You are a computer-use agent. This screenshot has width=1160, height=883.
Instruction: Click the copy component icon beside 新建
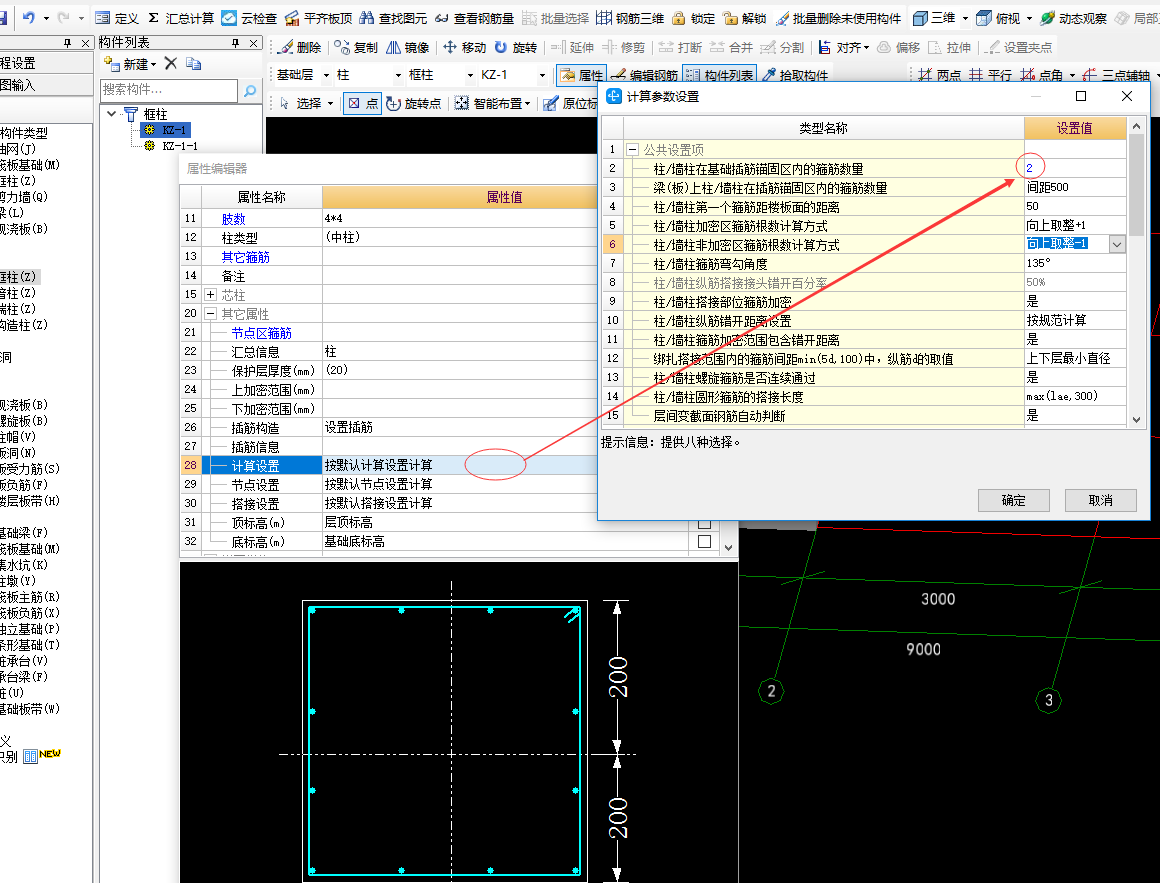[x=194, y=64]
